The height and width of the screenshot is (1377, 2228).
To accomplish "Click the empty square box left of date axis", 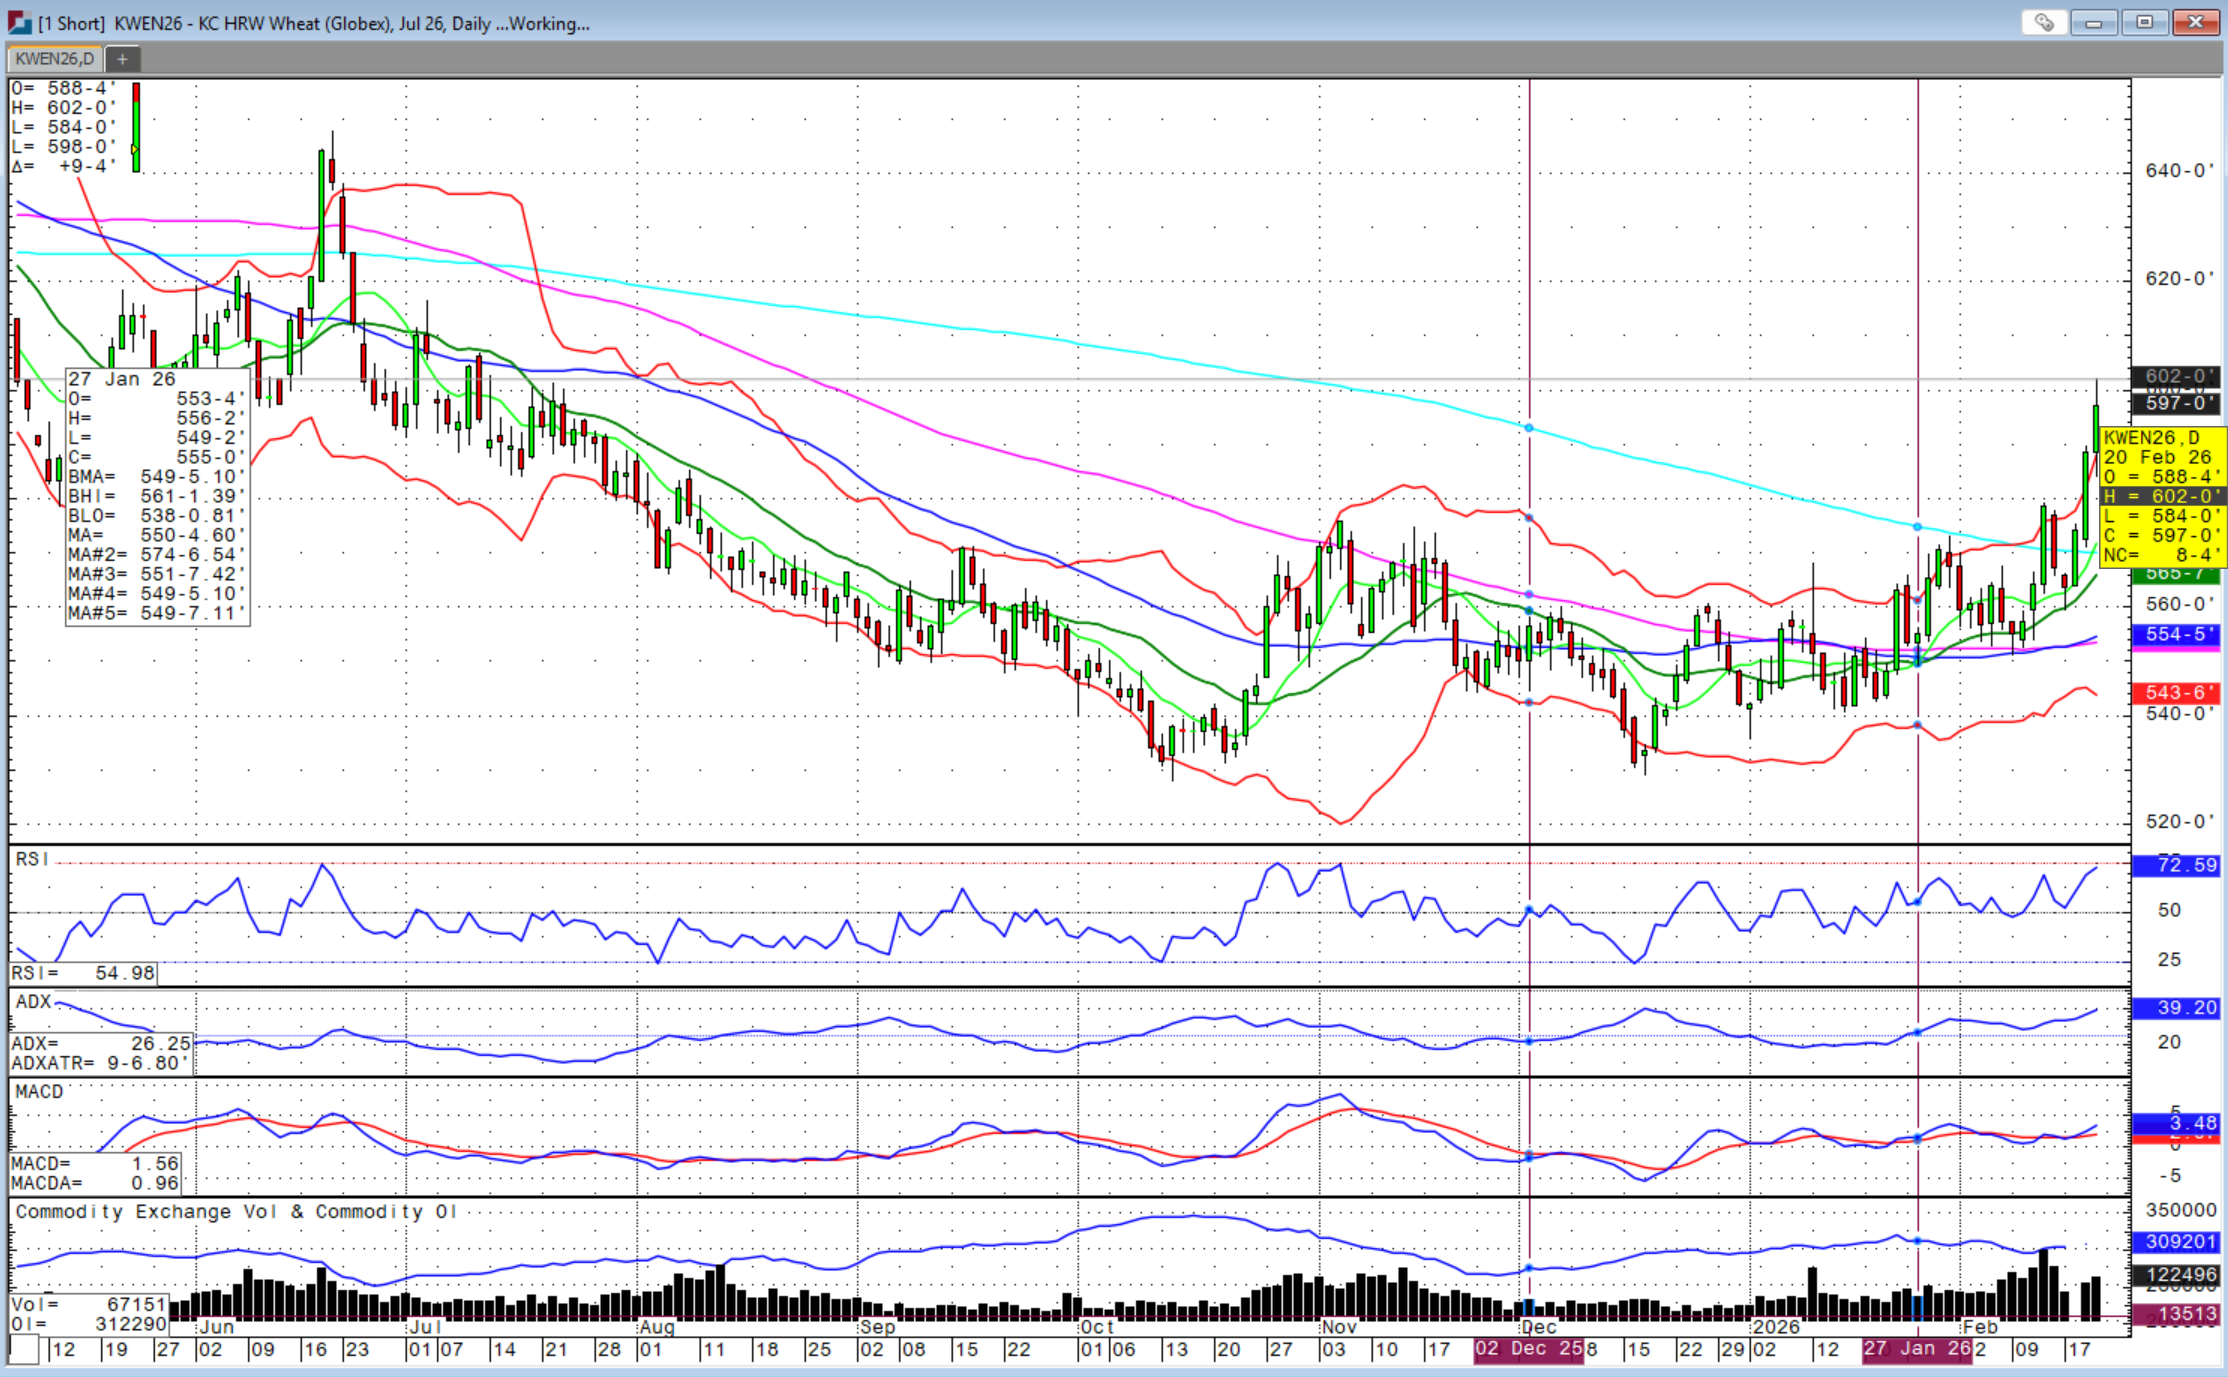I will tap(24, 1350).
